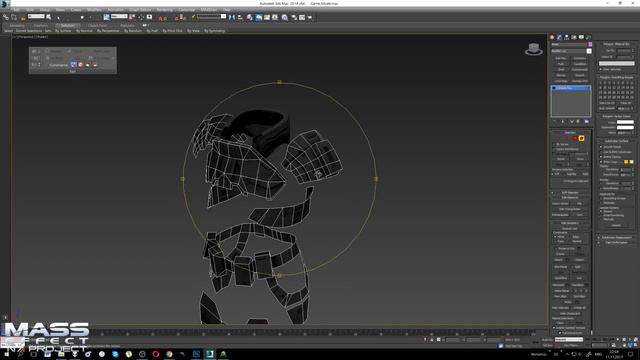
Task: Open the Schematic View from toolbar
Action: [275, 17]
